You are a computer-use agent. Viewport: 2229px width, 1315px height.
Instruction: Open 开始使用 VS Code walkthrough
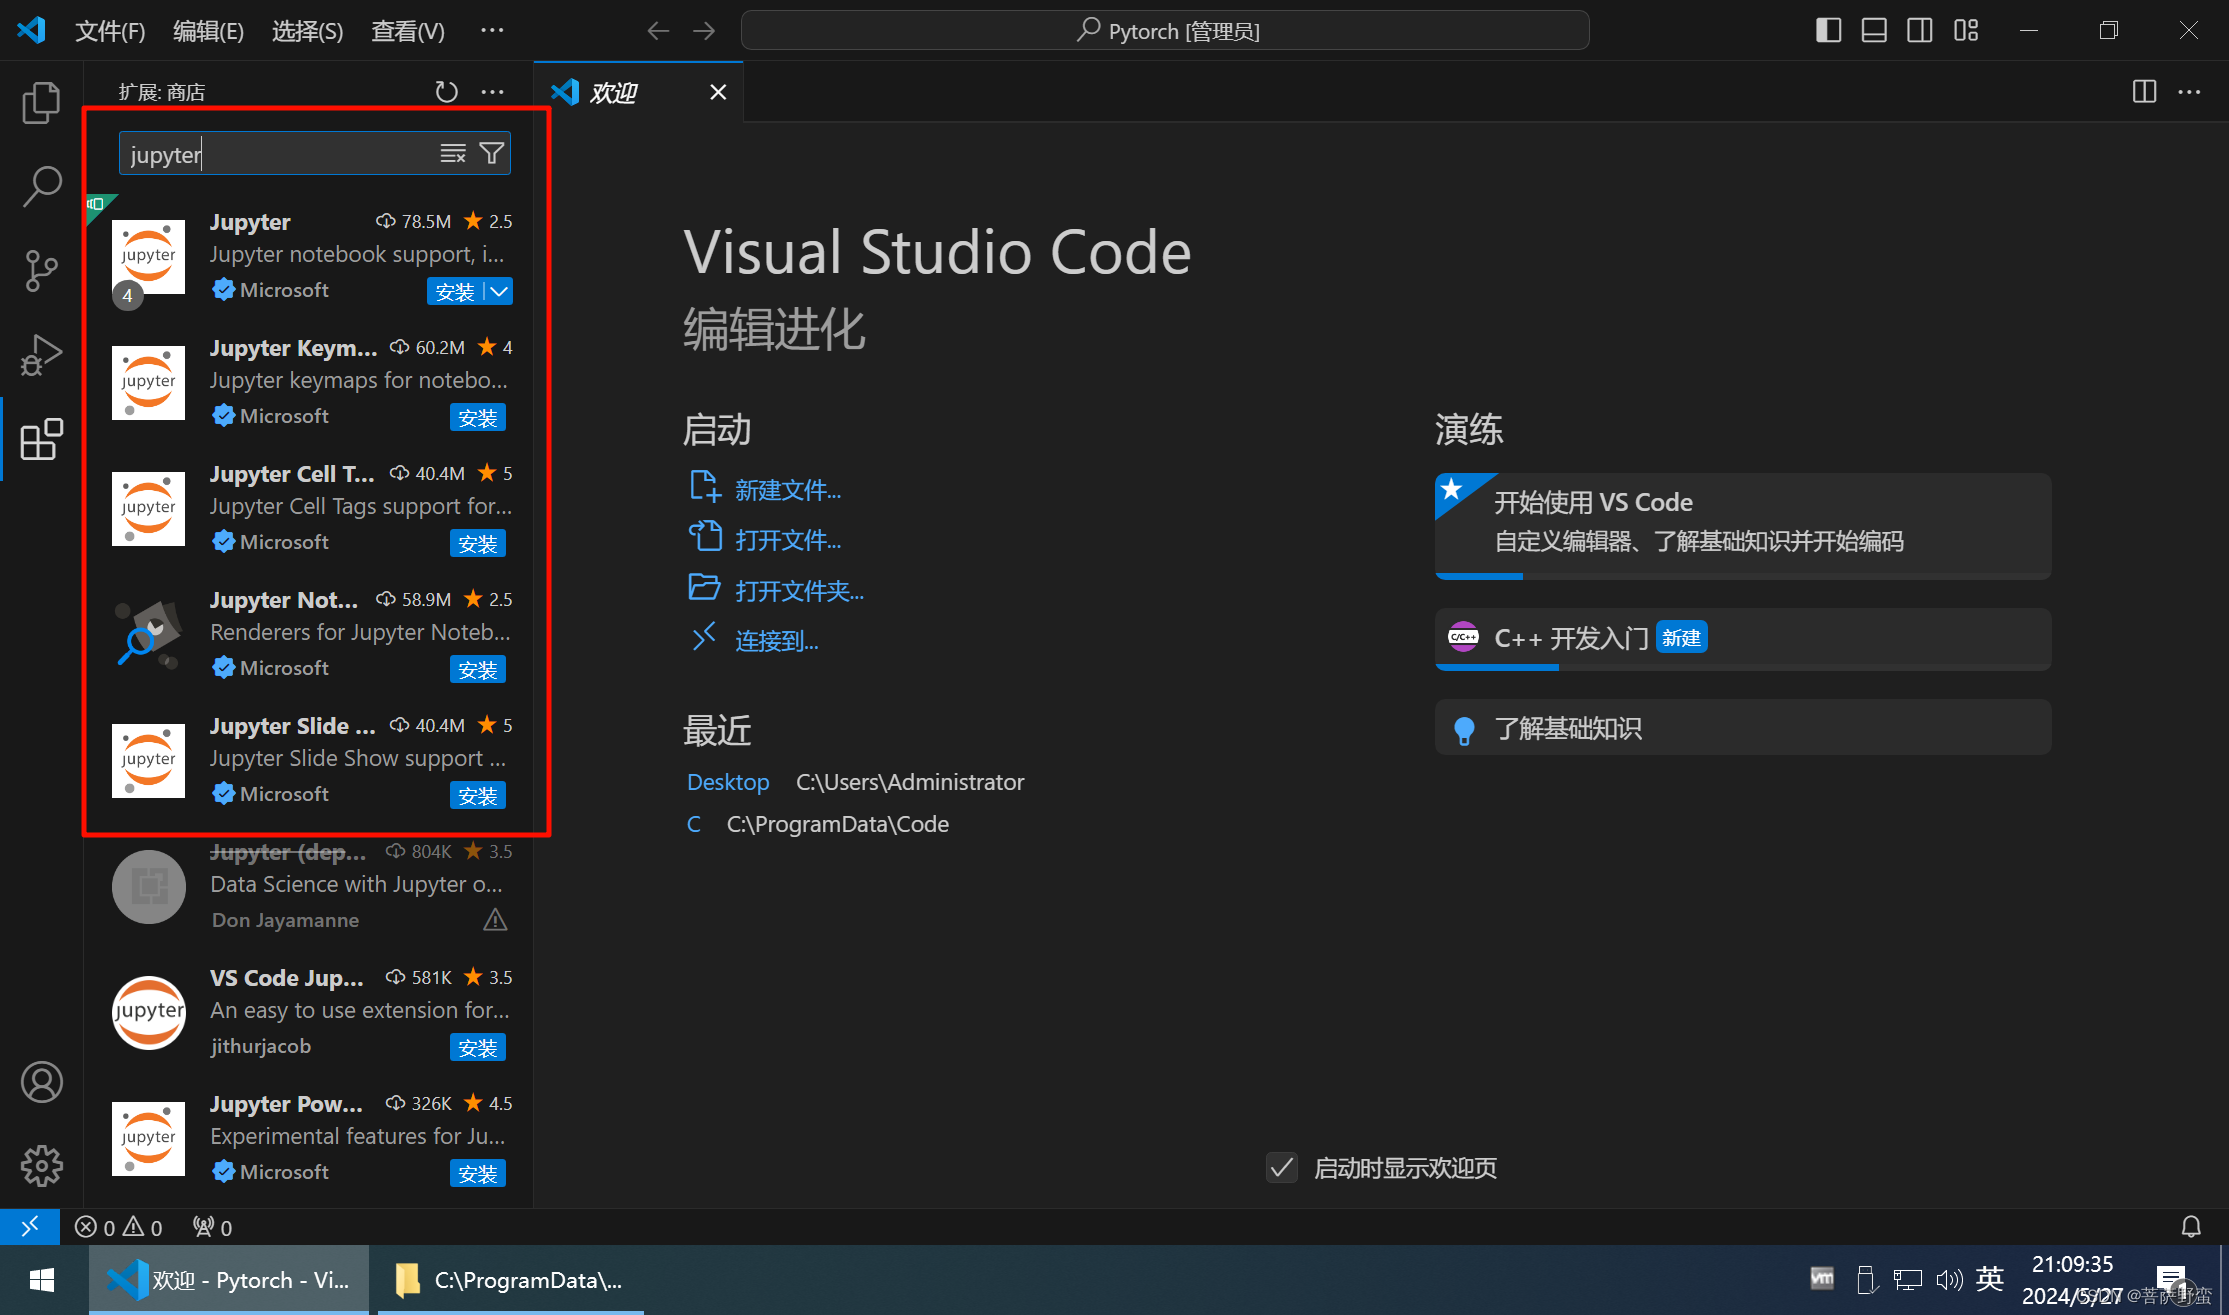(1743, 526)
